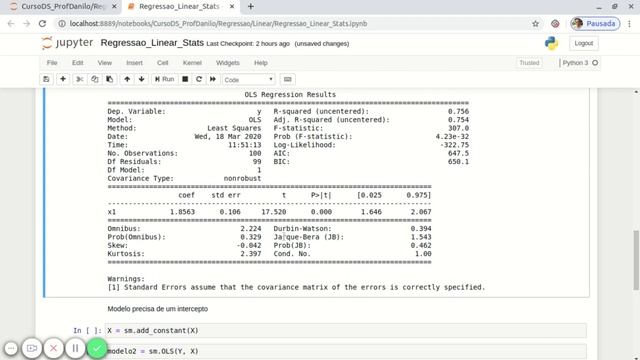Open the recorder more options button

[x=11, y=348]
